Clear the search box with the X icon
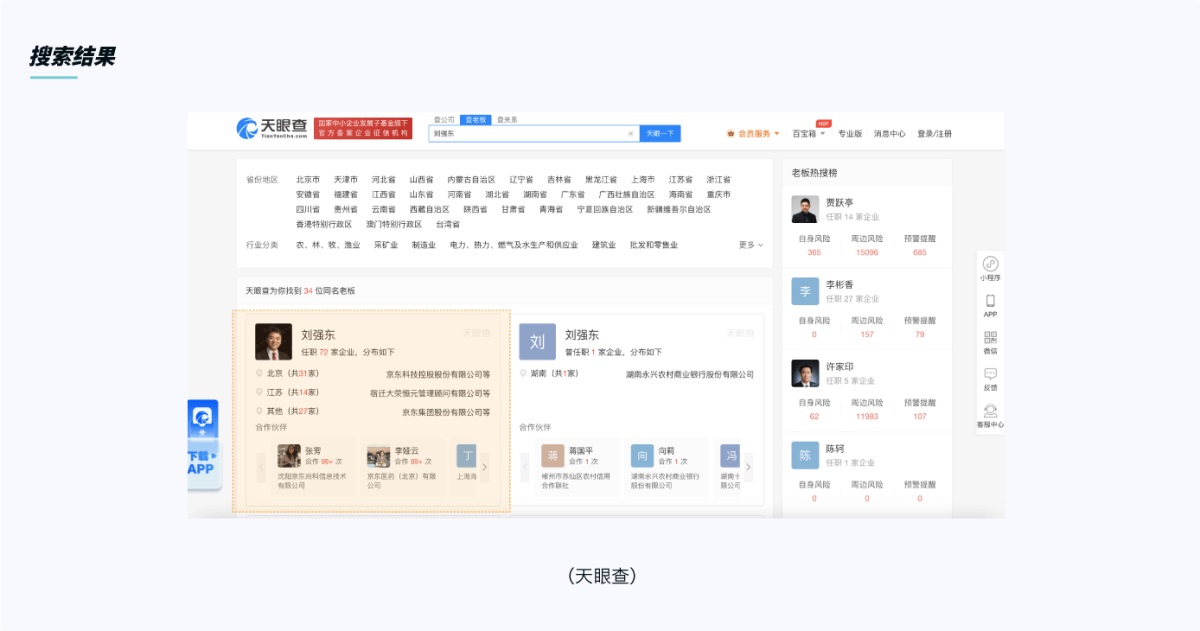Screen dimensions: 1200x631 (x=630, y=133)
